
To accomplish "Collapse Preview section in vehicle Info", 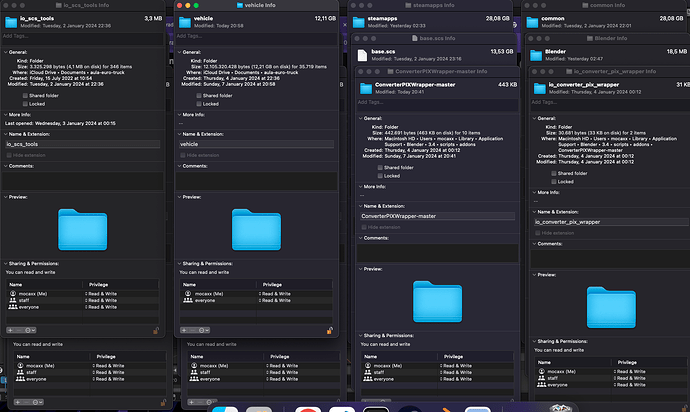I will (x=180, y=197).
